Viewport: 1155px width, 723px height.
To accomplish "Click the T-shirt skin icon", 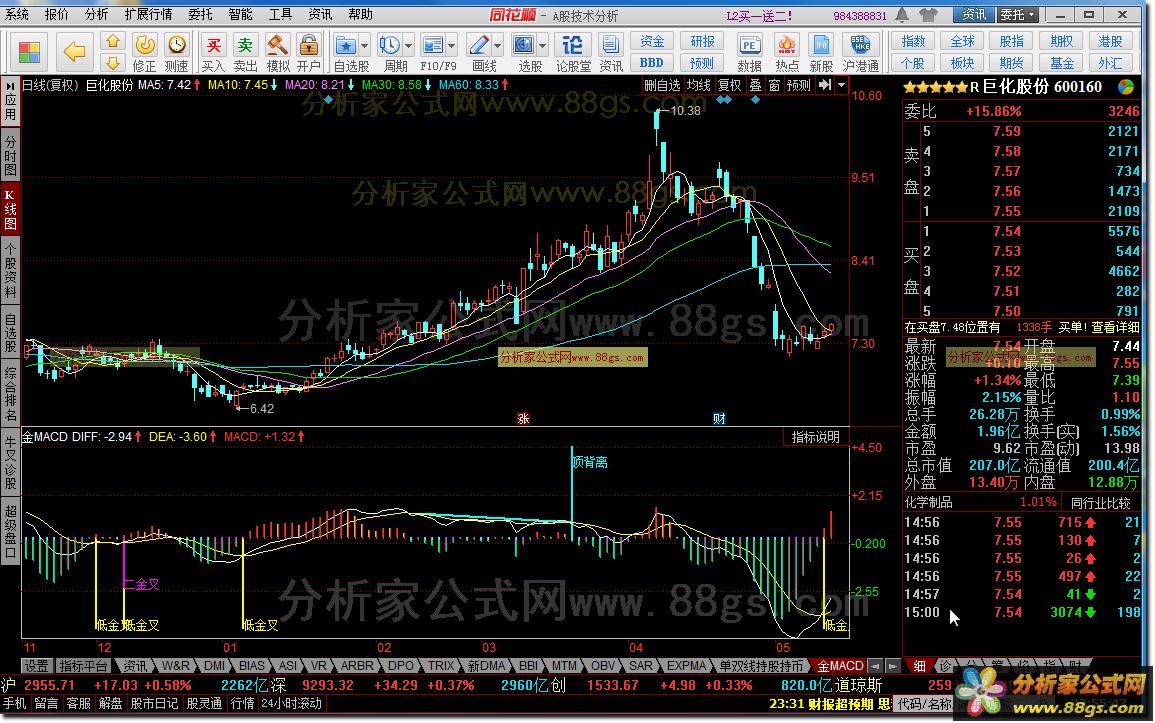I will point(930,15).
